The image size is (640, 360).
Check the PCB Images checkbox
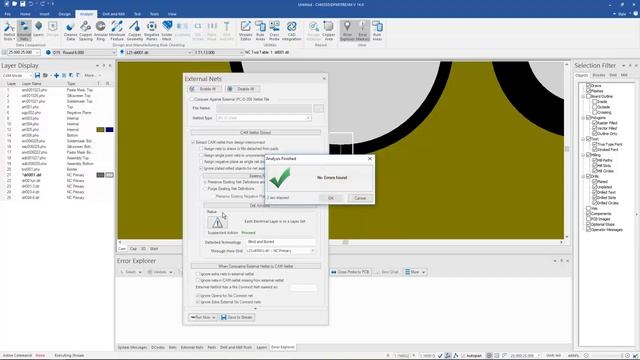(589, 219)
